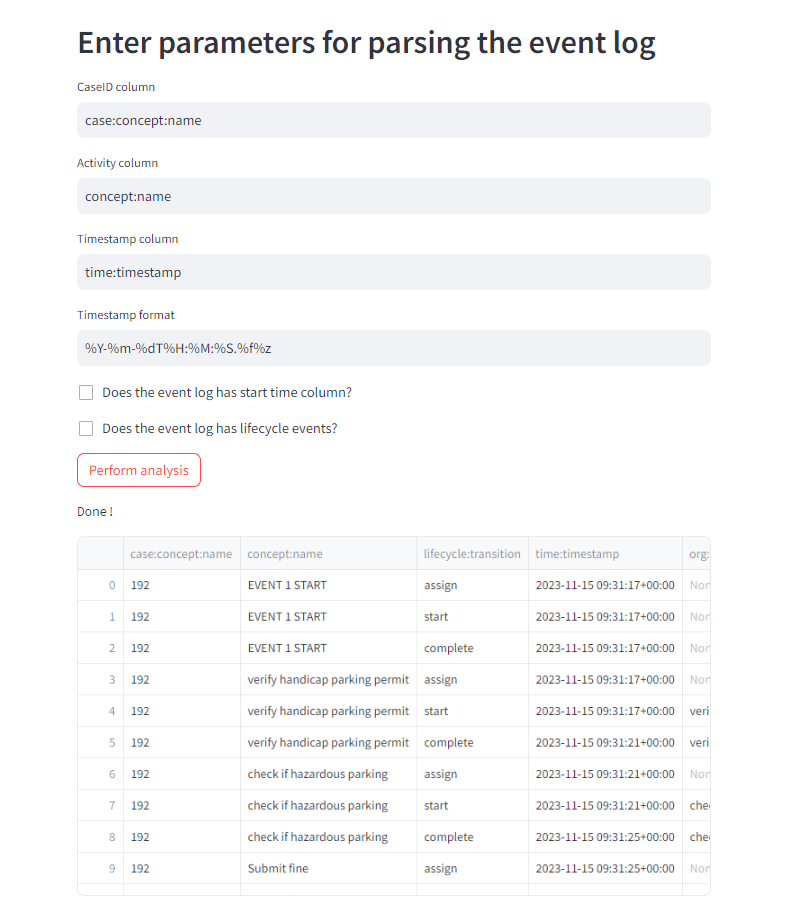Select the check if hazardous parking cell
811x907 pixels.
click(318, 774)
